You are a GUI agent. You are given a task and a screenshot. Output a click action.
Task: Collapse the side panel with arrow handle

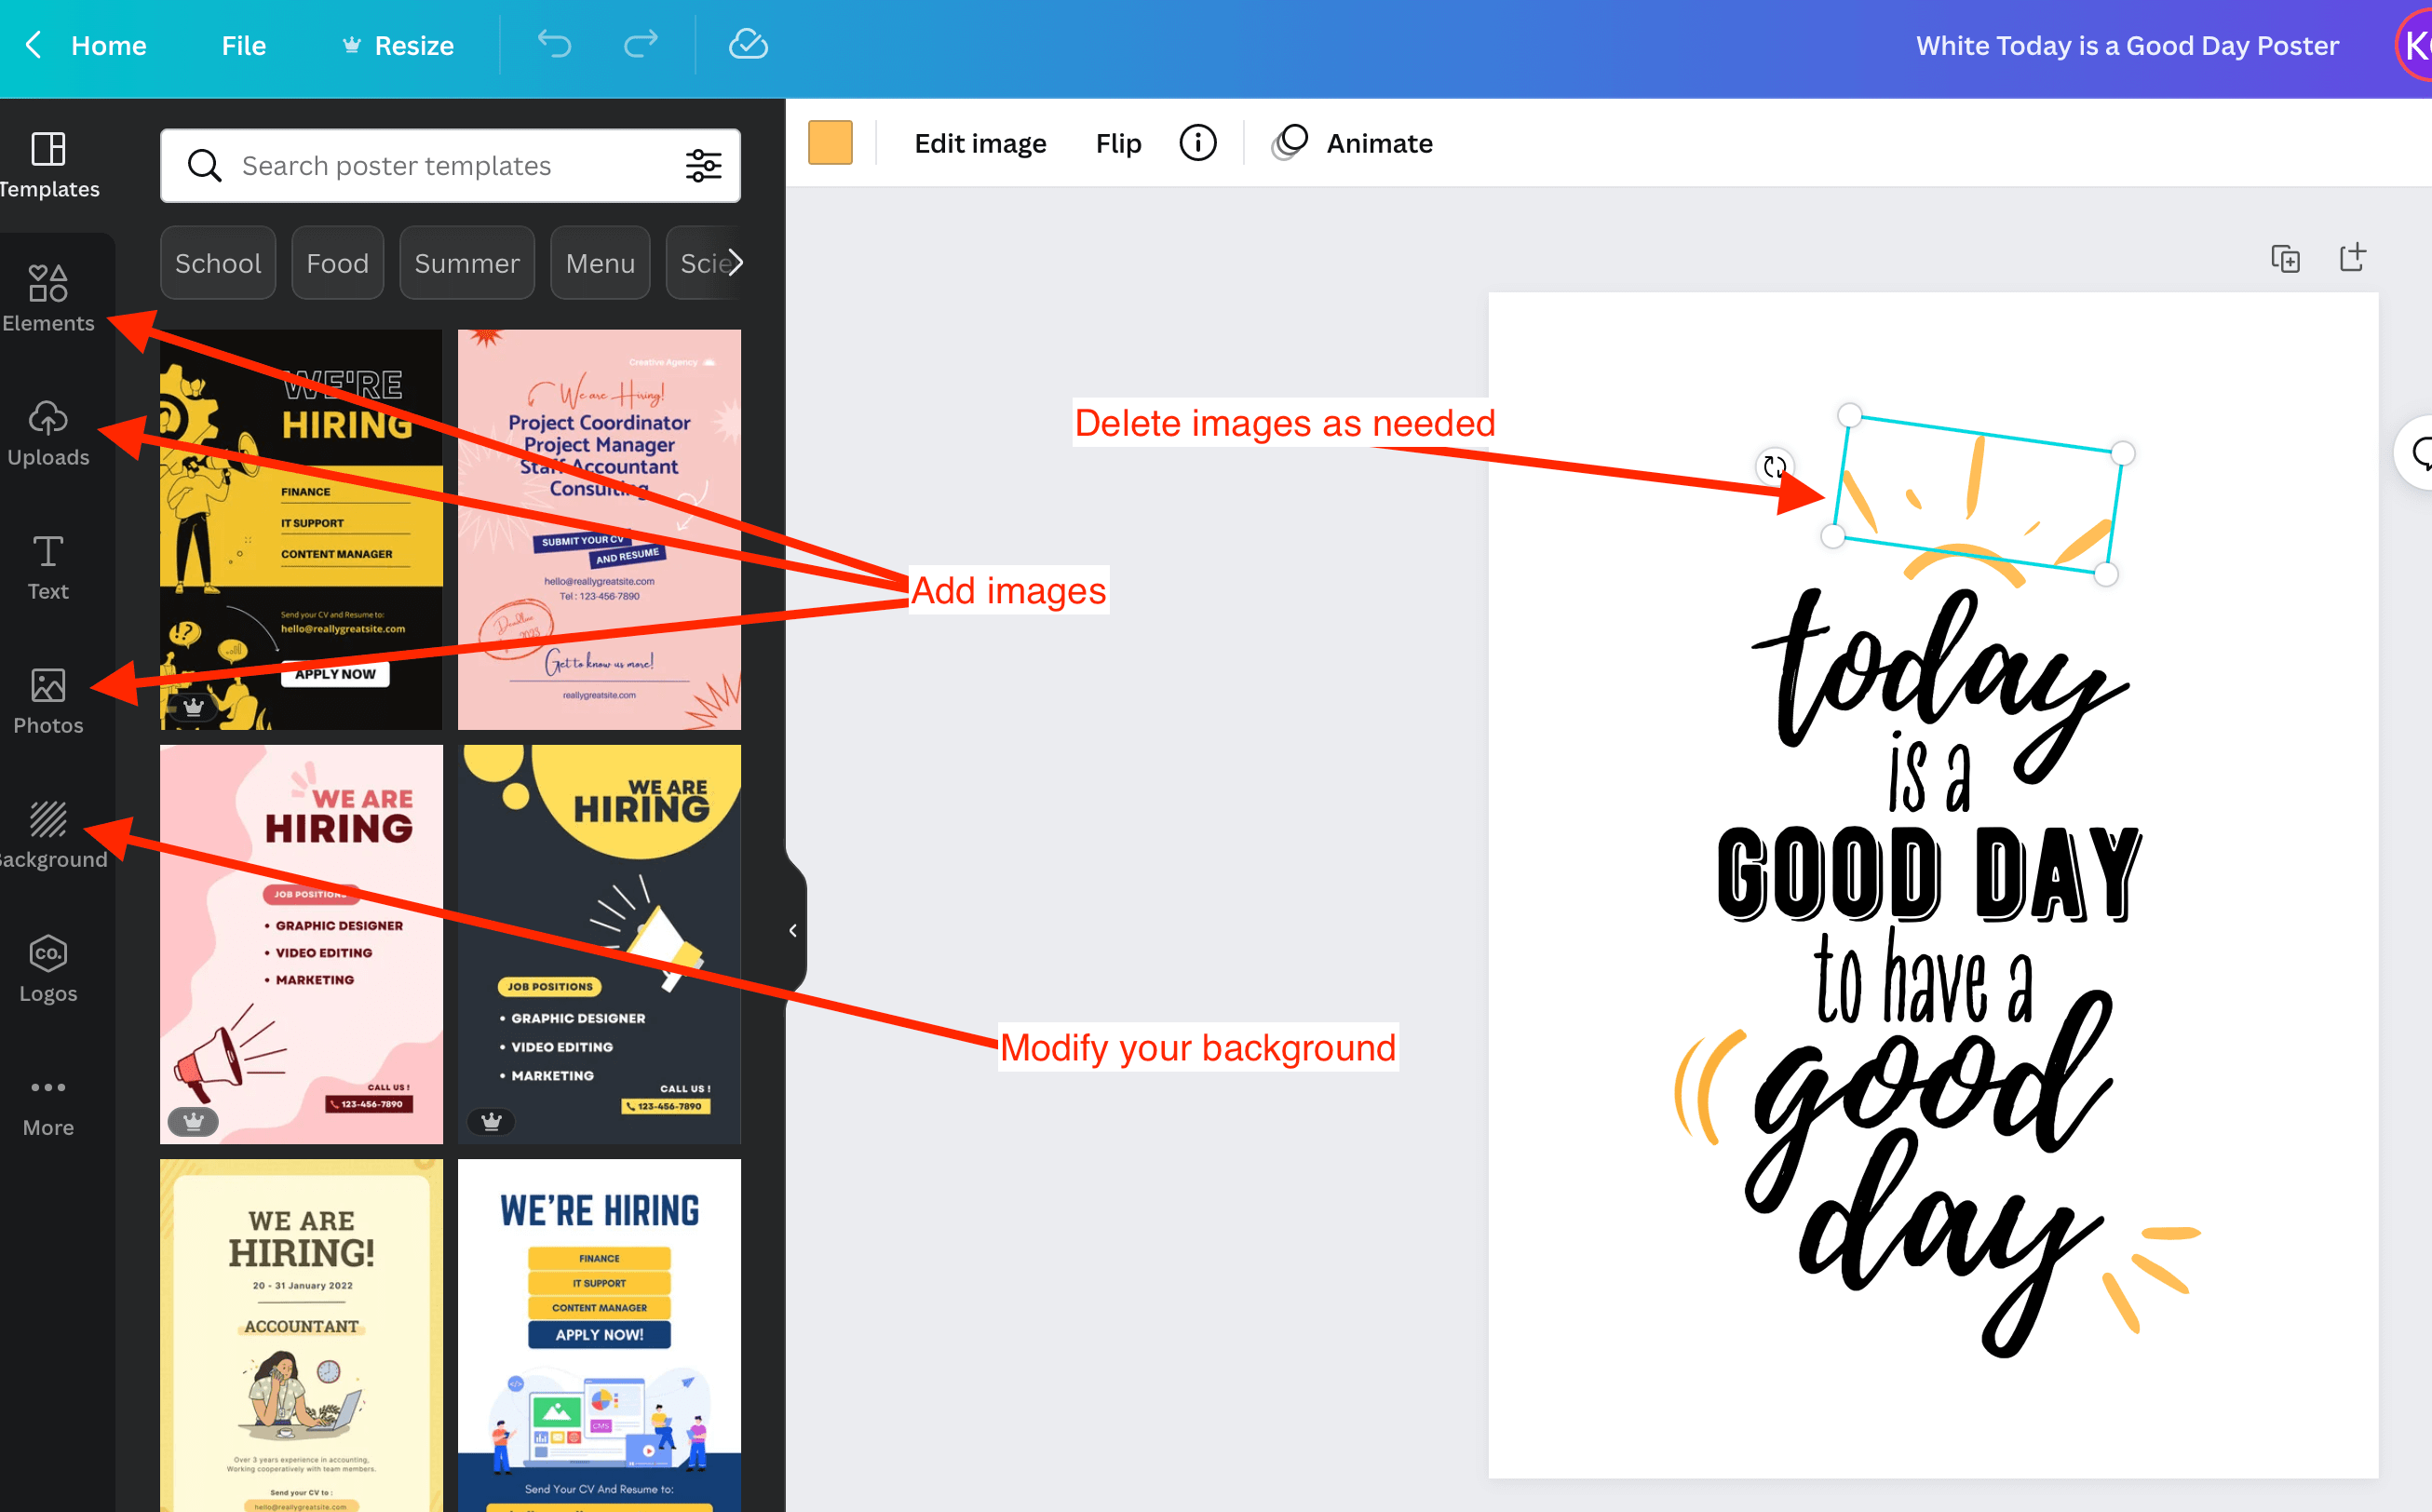coord(793,931)
